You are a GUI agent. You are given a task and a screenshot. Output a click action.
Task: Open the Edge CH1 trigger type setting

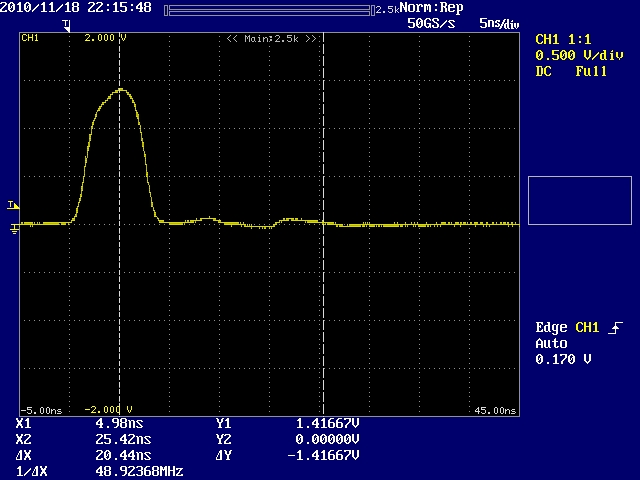pyautogui.click(x=566, y=328)
